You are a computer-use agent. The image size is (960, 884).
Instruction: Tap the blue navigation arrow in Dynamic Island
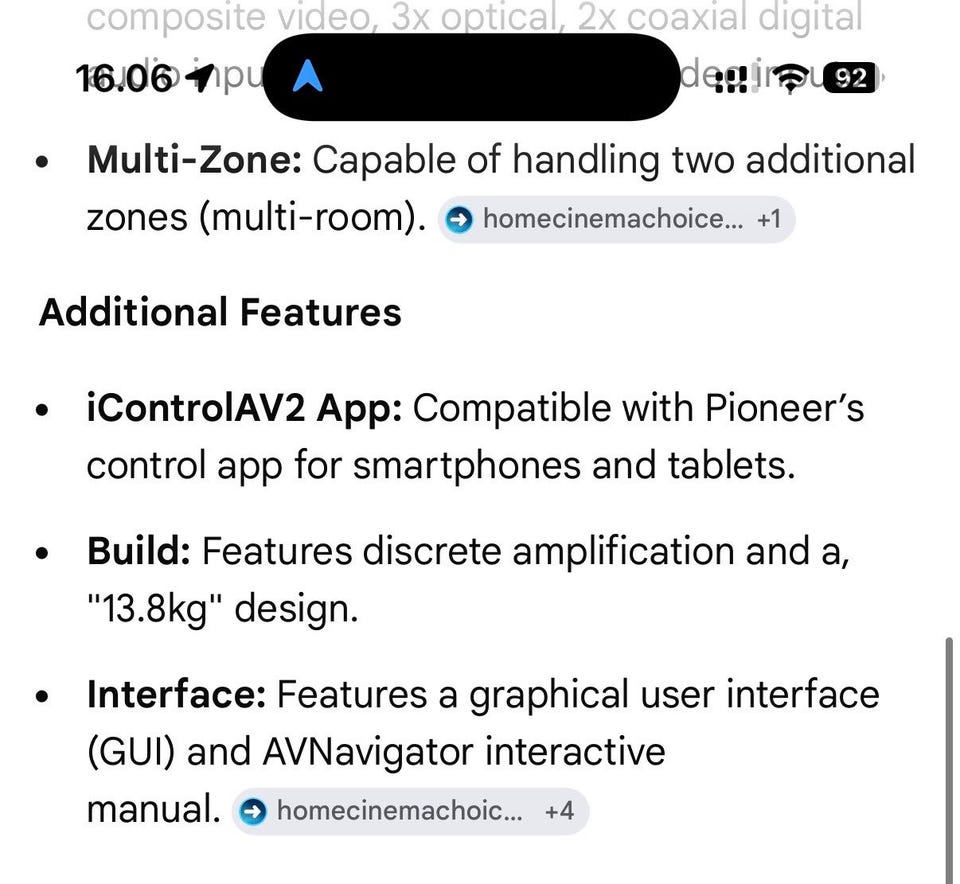308,77
